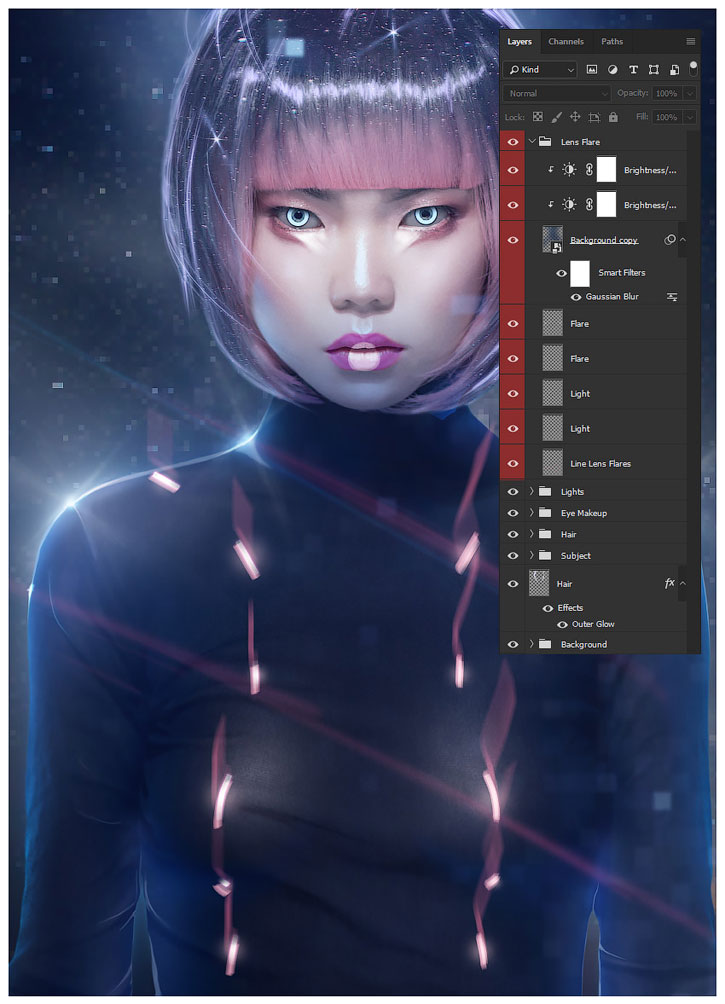Click the lock transparent pixels icon

538,117
